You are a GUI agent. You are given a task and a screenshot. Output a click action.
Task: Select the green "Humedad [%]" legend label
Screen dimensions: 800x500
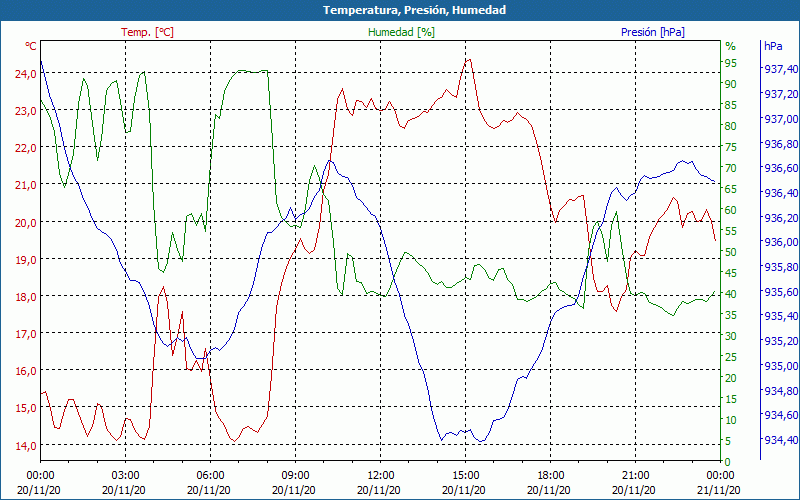point(401,32)
